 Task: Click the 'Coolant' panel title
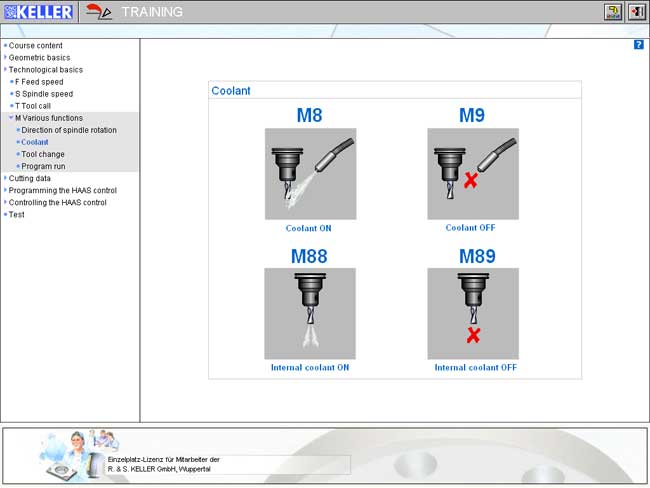(231, 91)
